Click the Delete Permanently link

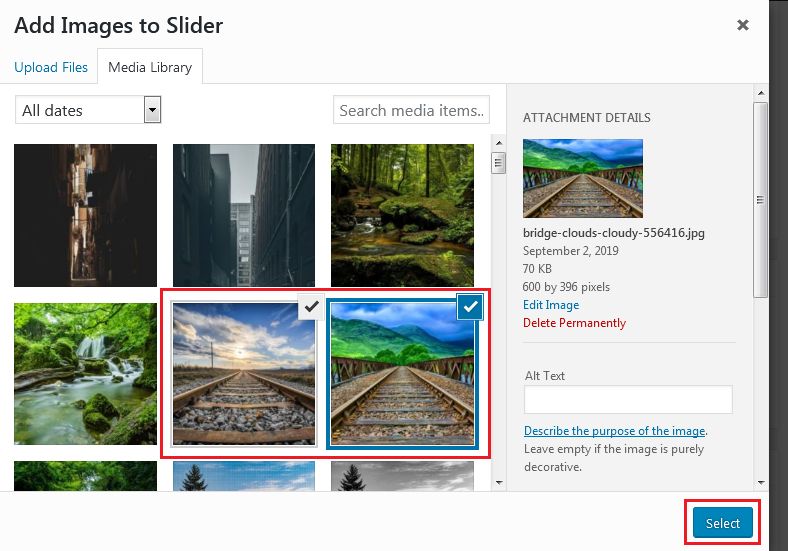tap(574, 323)
